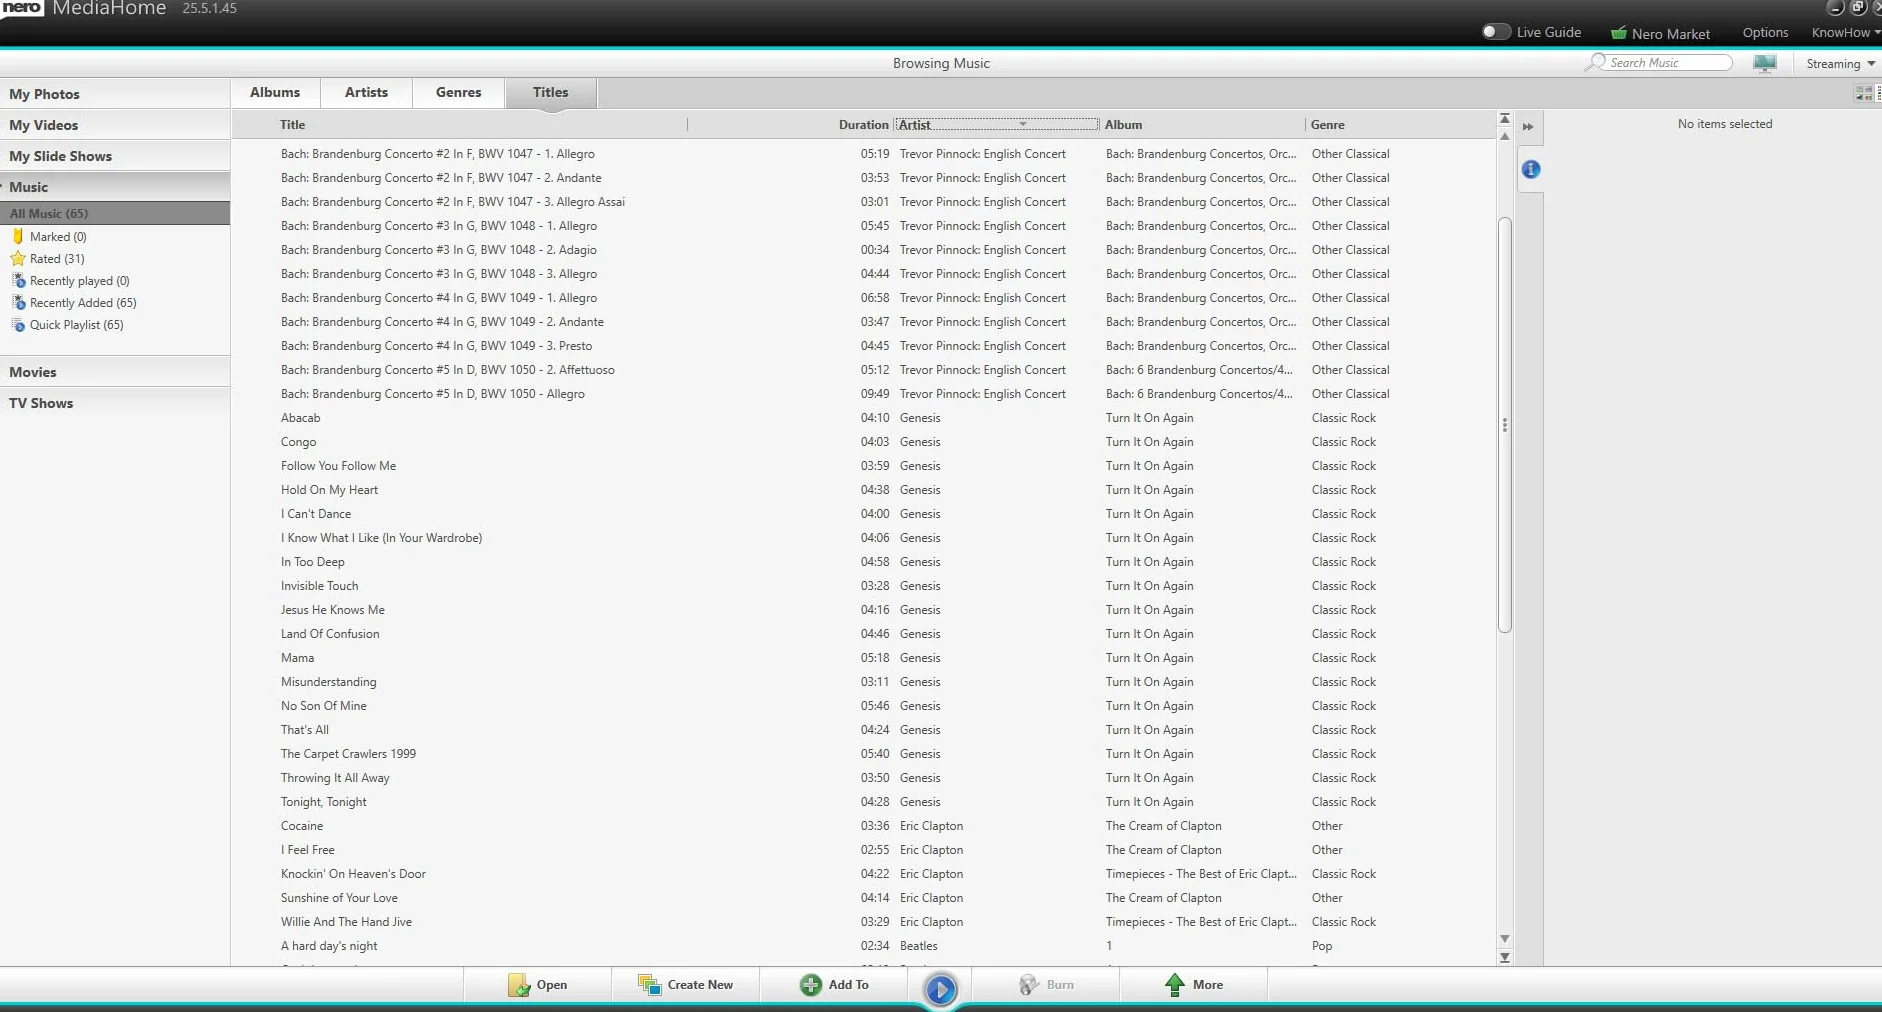Click the blue info panel icon

pos(1530,170)
